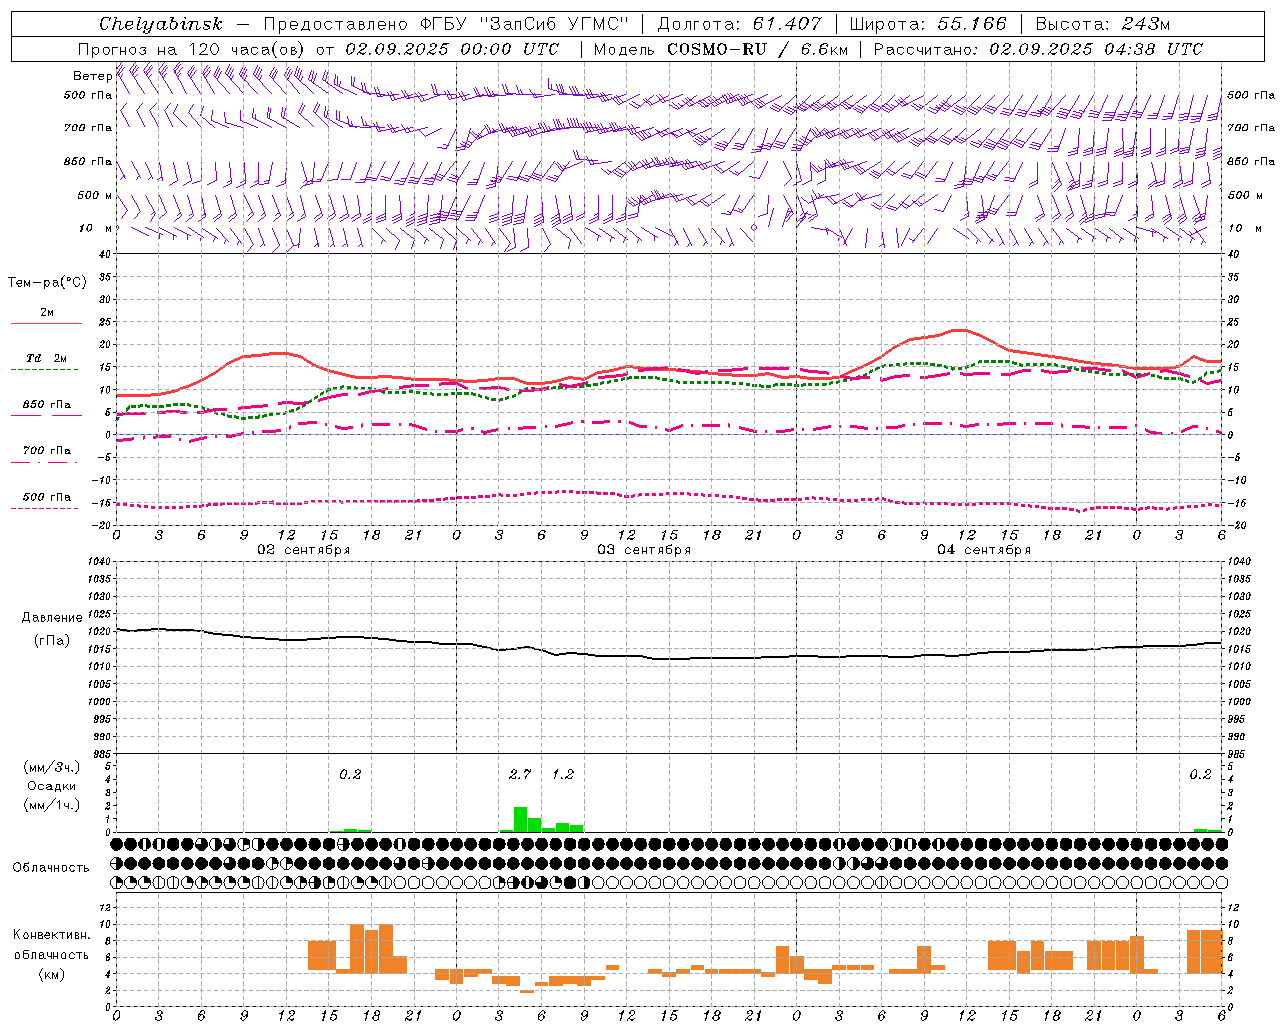Click the Ветер wind panel label

click(92, 76)
